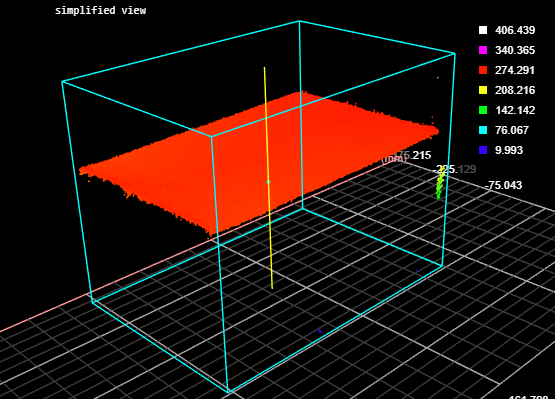Click the green 142.142 legend swatch

click(483, 110)
